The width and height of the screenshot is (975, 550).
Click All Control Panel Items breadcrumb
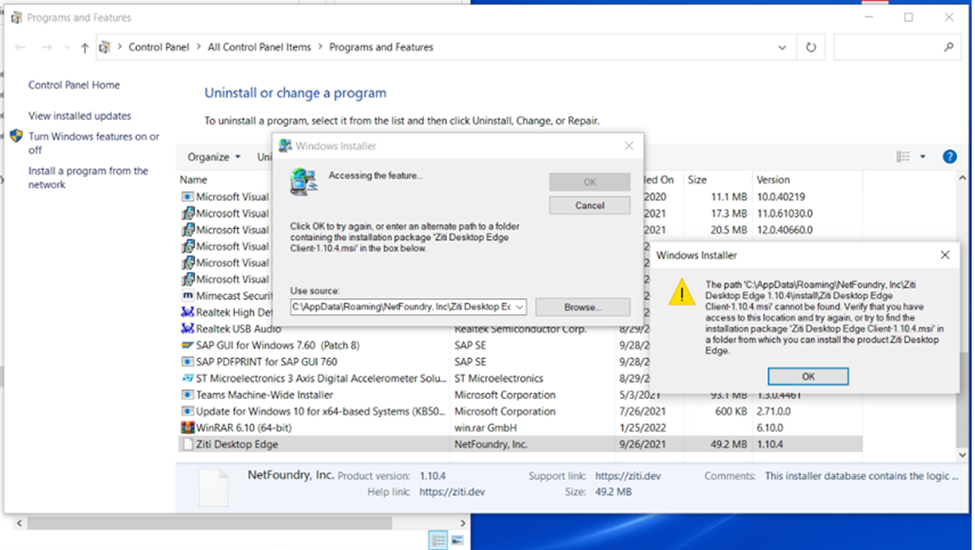coord(259,47)
